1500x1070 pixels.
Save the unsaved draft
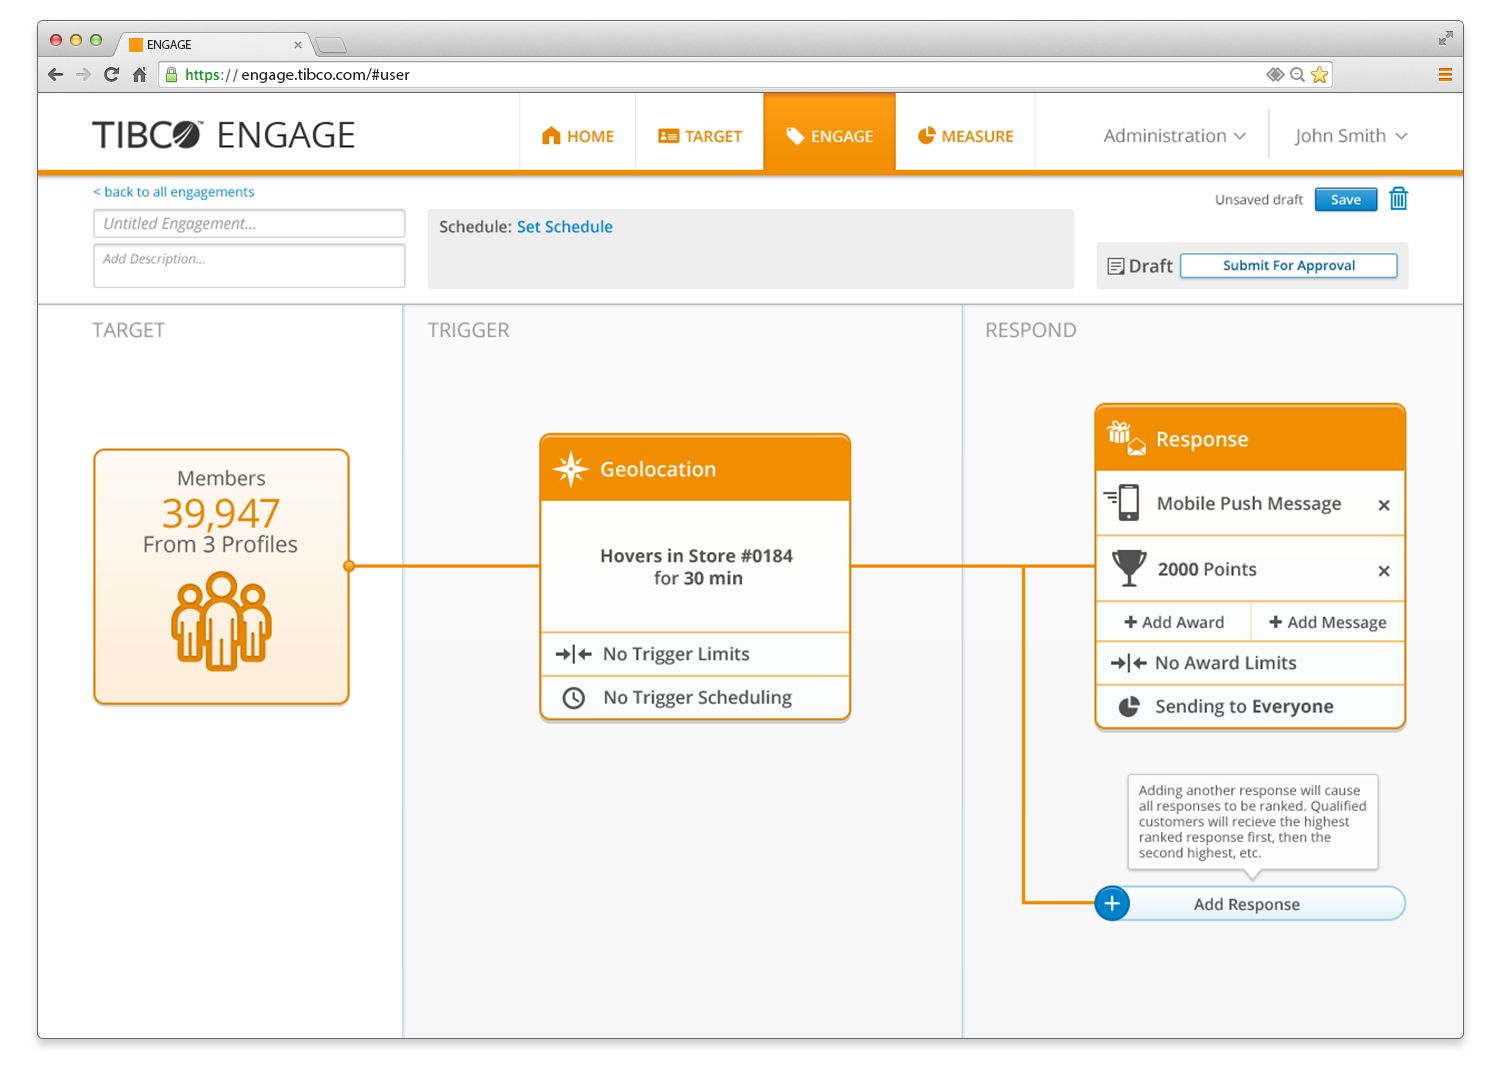1346,199
